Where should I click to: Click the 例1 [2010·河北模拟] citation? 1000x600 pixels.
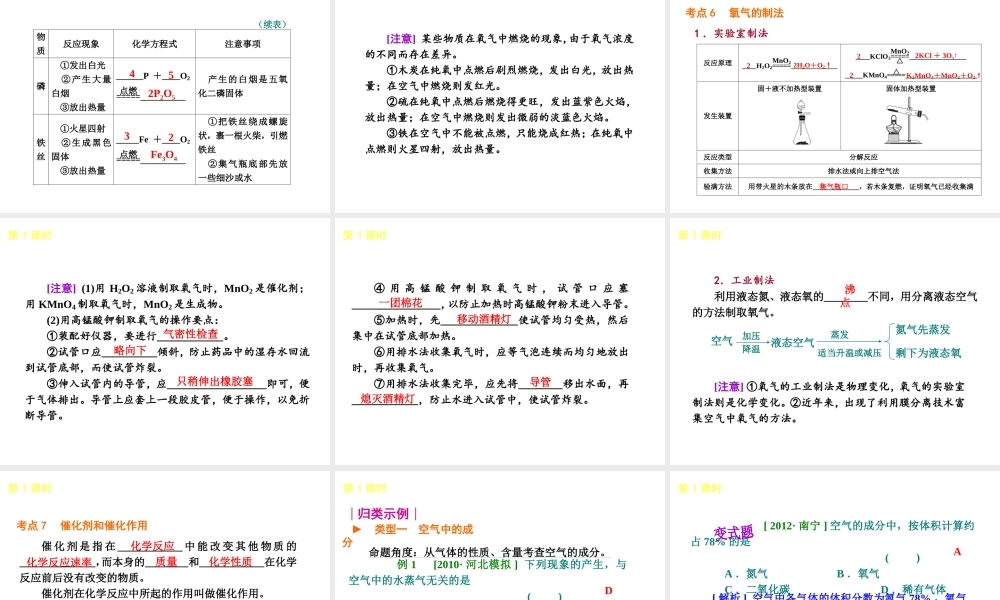[x=457, y=564]
